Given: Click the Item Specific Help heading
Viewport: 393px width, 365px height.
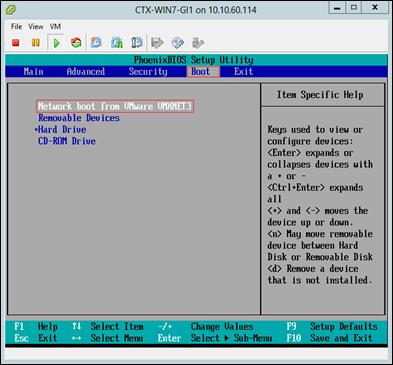Looking at the screenshot, I should click(320, 95).
